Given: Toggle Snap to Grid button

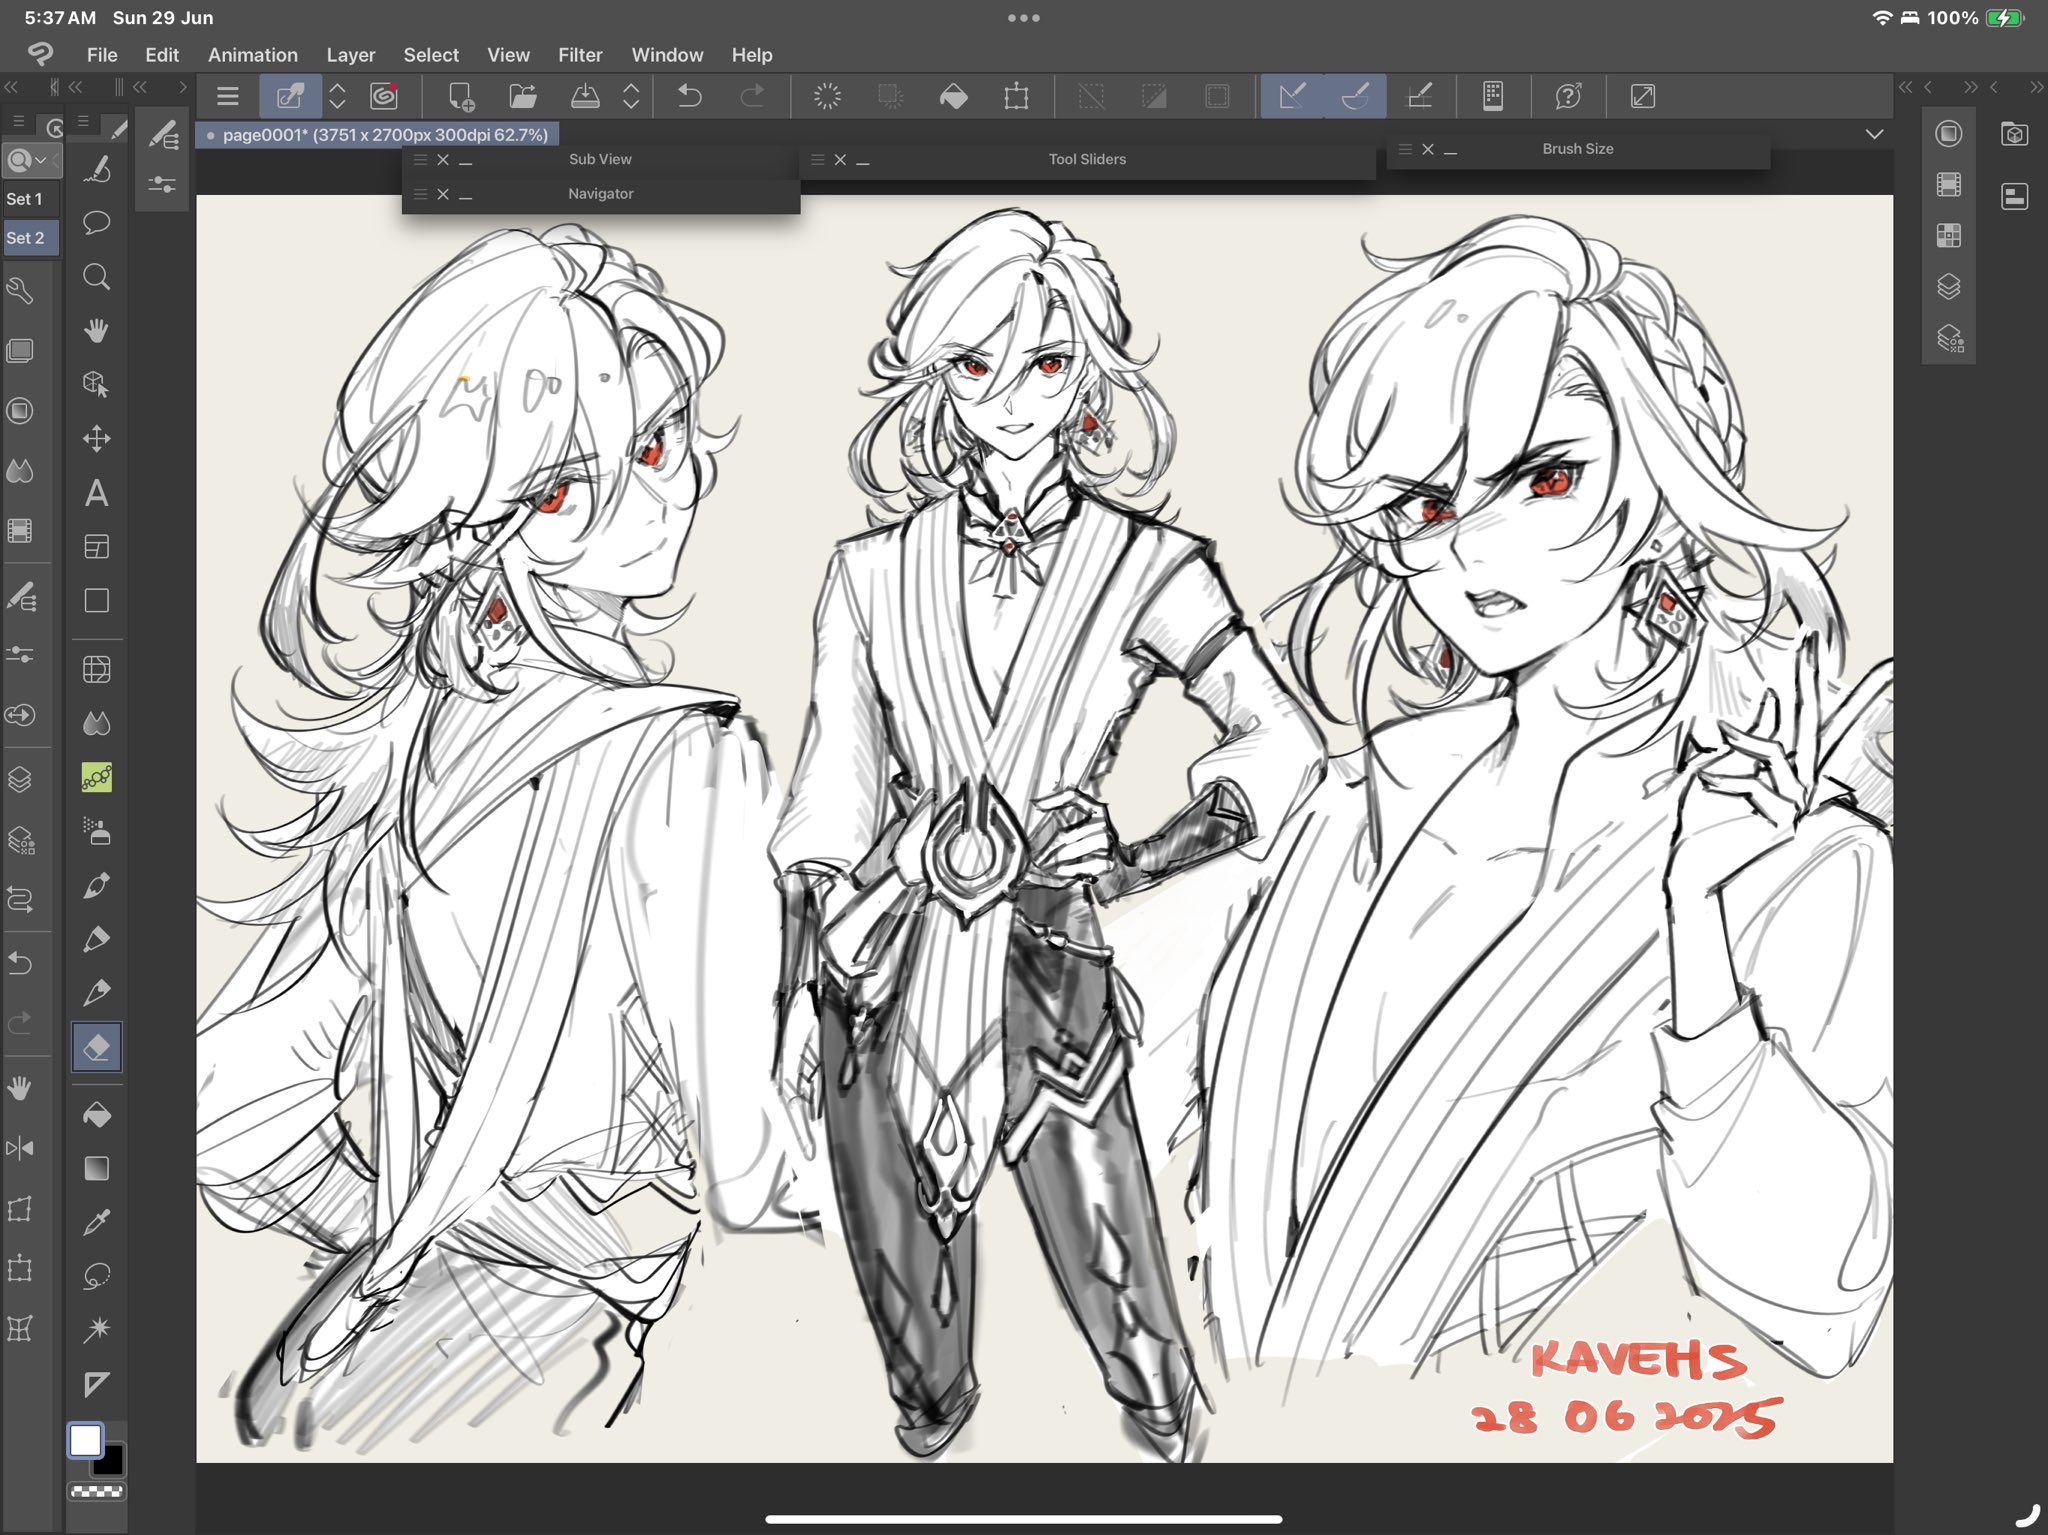Looking at the screenshot, I should tap(1419, 96).
